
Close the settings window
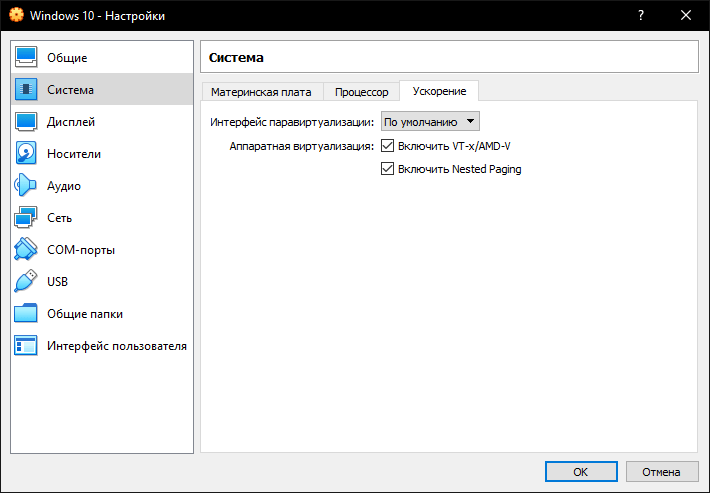[686, 15]
